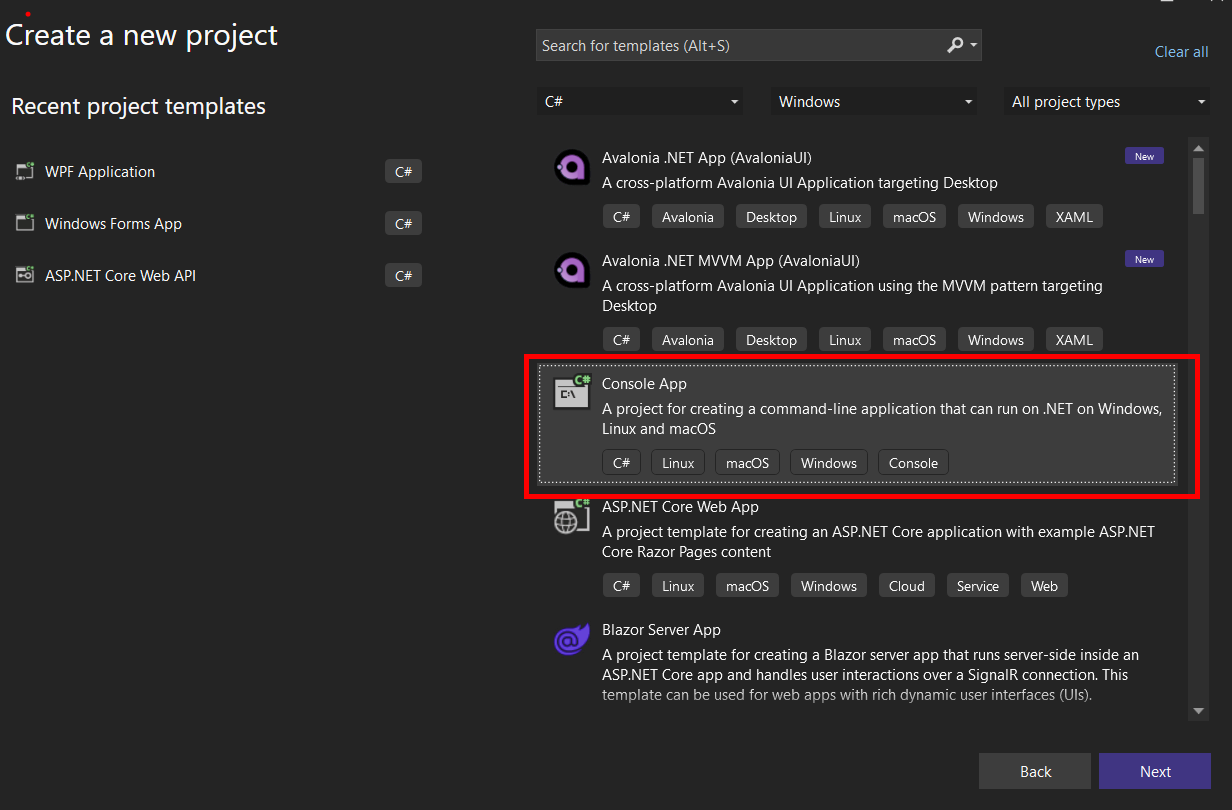Click the C# badge beside WPF Application

403,171
